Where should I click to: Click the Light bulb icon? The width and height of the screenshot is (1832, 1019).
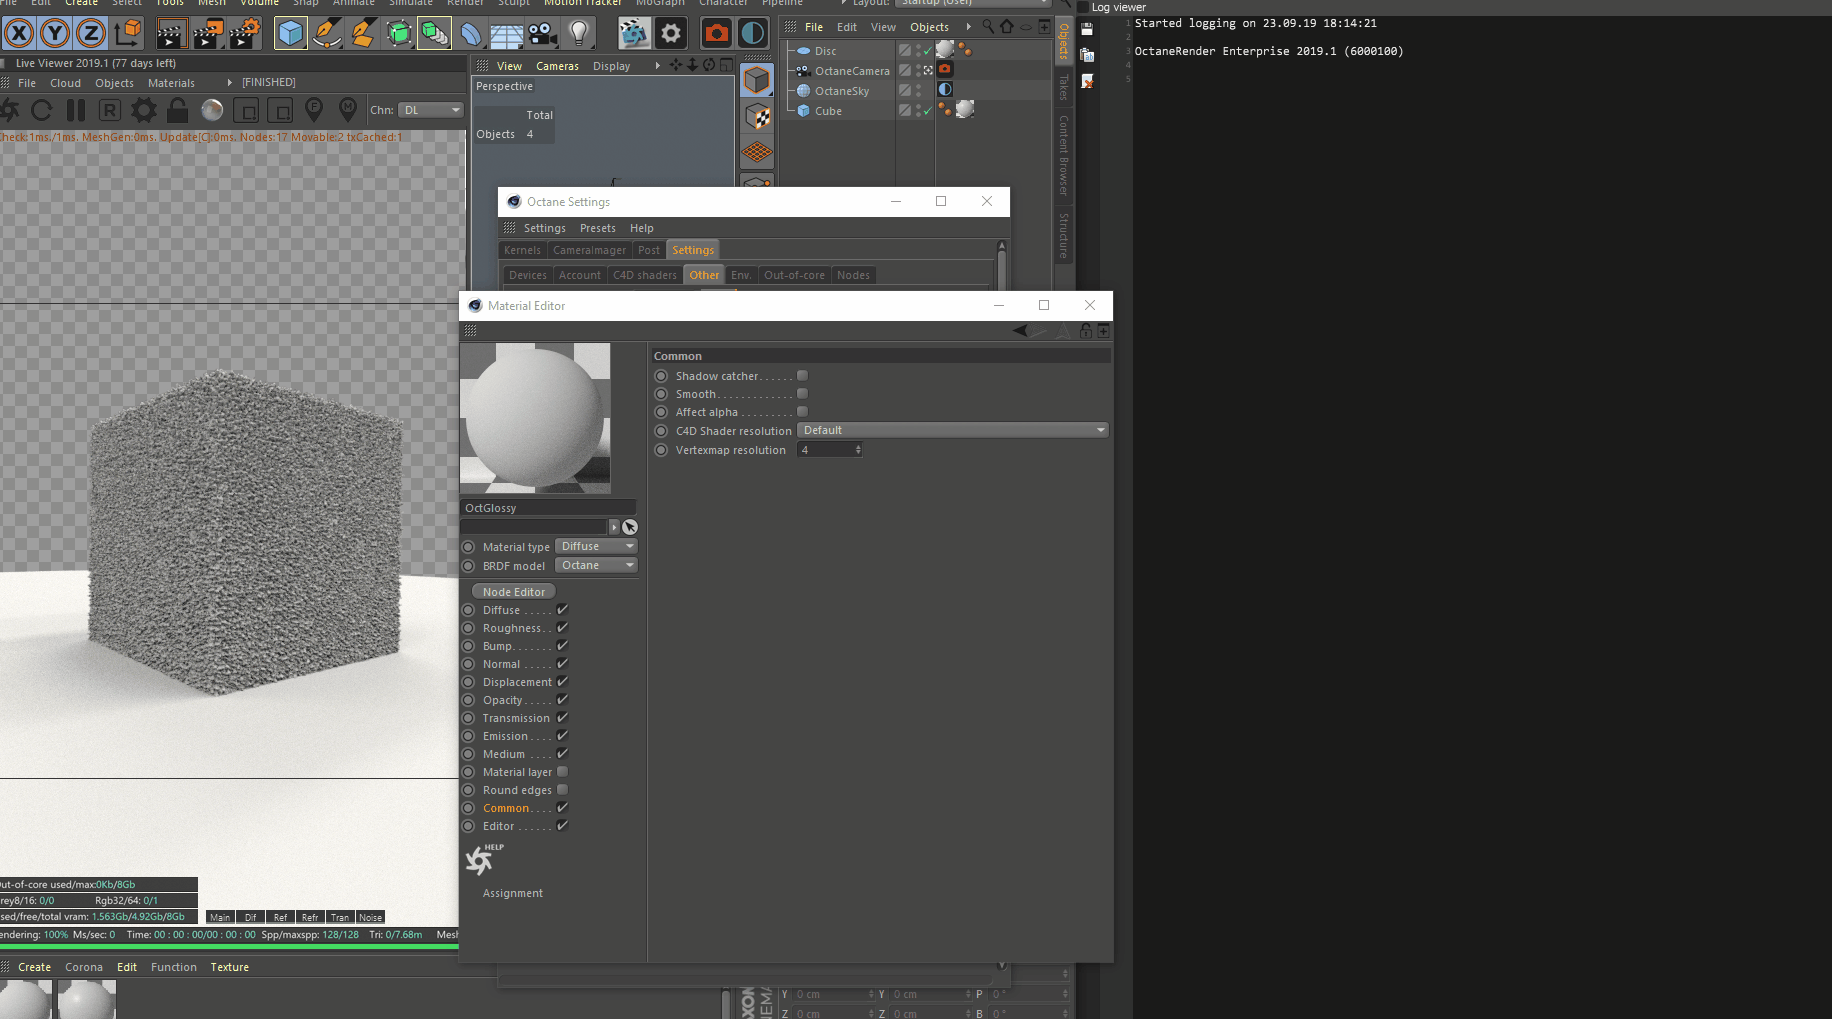[x=578, y=33]
